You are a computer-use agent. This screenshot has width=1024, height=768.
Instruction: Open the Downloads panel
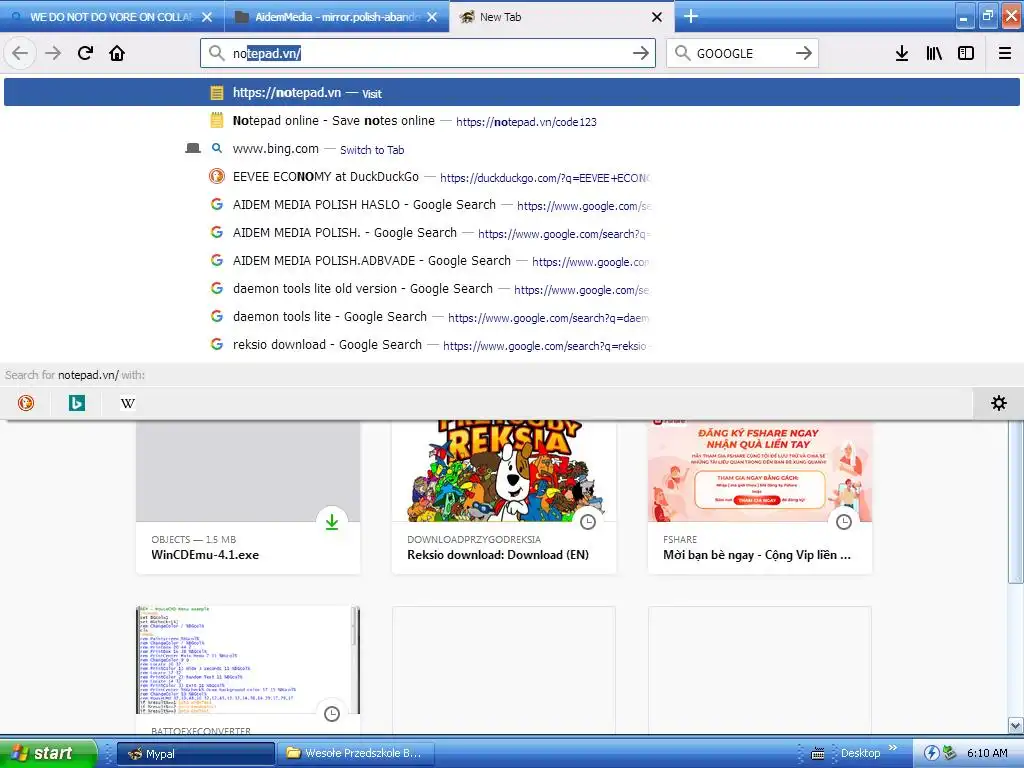tap(902, 53)
